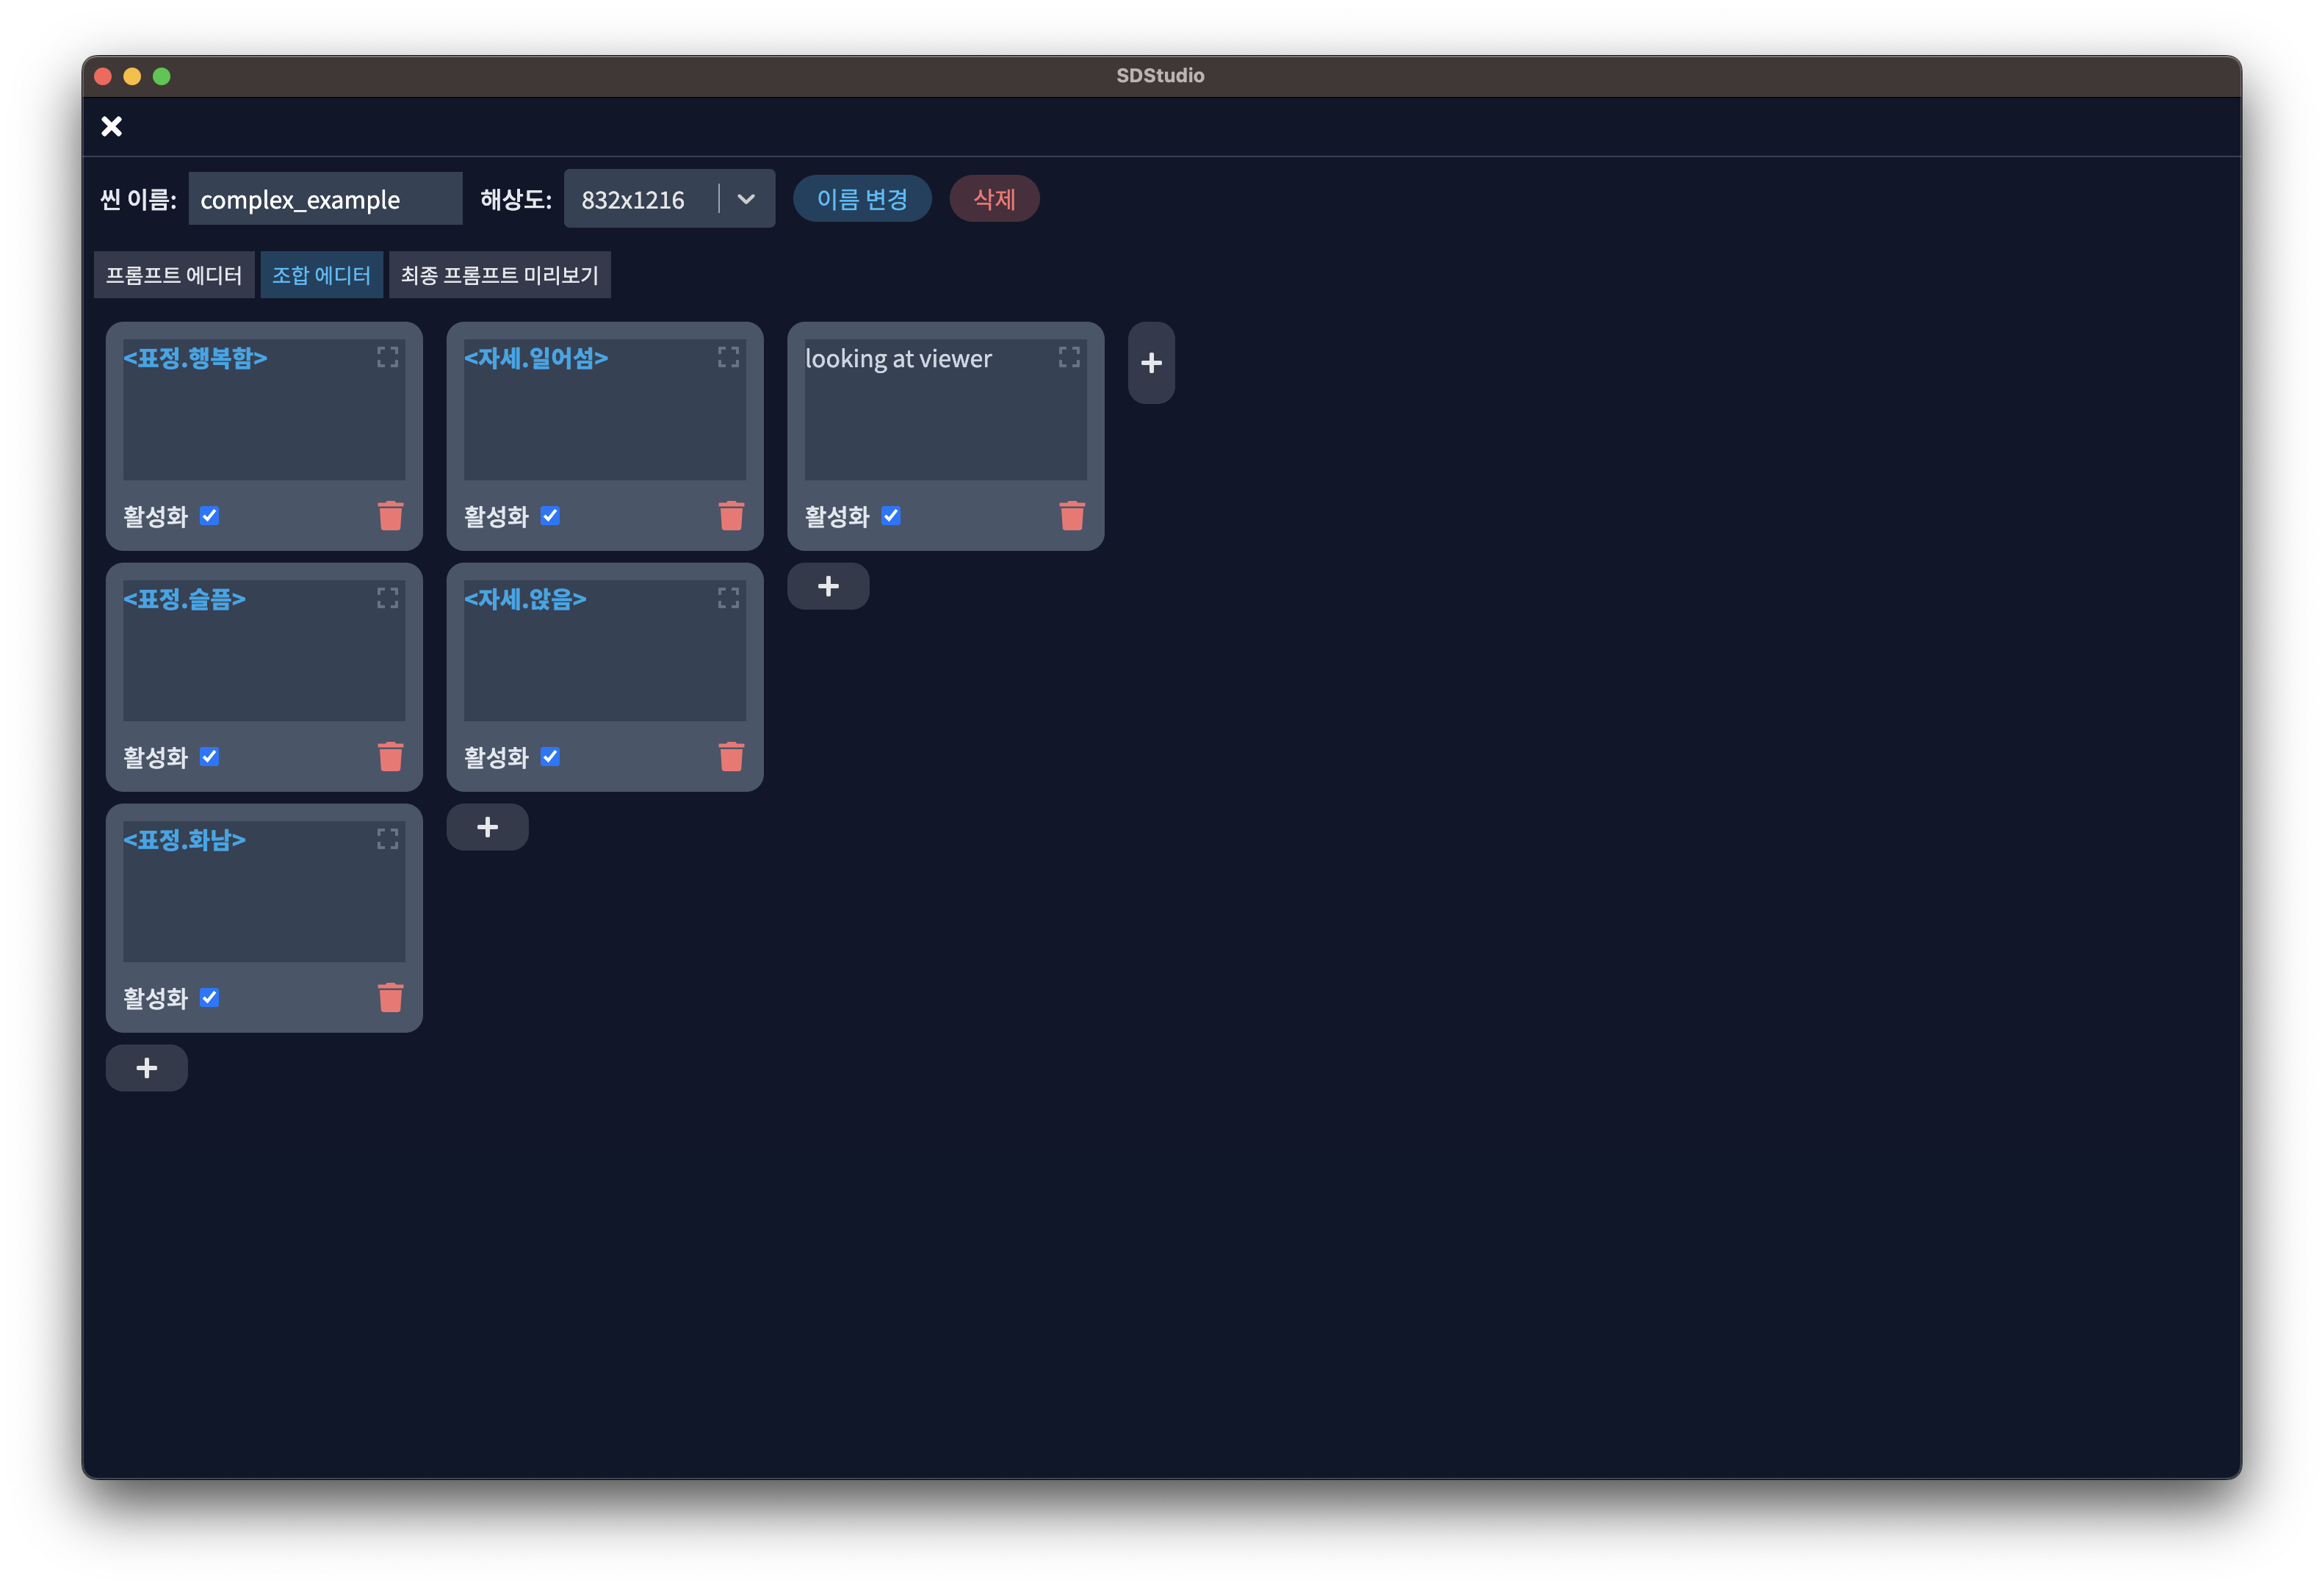The height and width of the screenshot is (1588, 2324).
Task: Add a new card below <표정.화남>
Action: [146, 1068]
